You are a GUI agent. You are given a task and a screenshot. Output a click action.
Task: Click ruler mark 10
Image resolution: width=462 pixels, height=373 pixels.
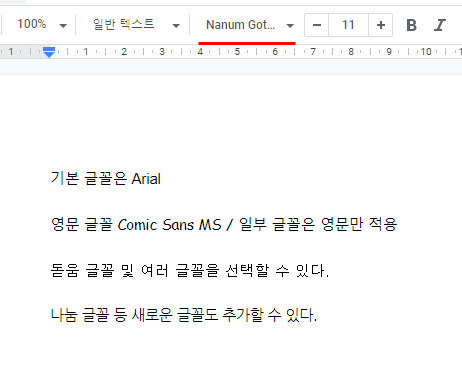426,52
